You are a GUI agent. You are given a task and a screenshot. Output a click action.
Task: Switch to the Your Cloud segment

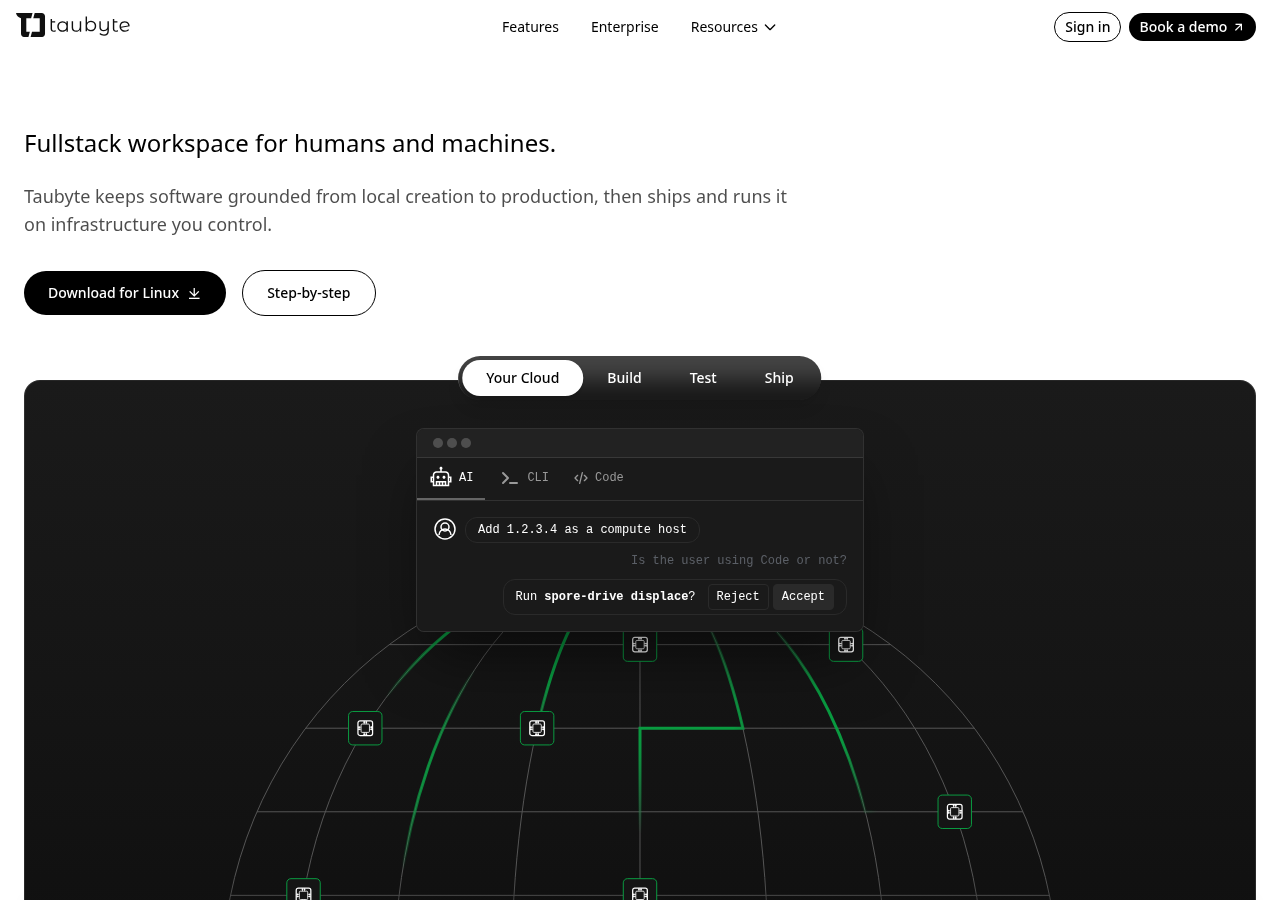click(523, 378)
